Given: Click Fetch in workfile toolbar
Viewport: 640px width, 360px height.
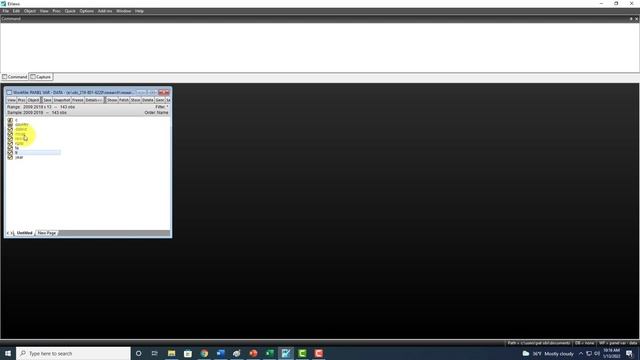Looking at the screenshot, I should [x=124, y=100].
